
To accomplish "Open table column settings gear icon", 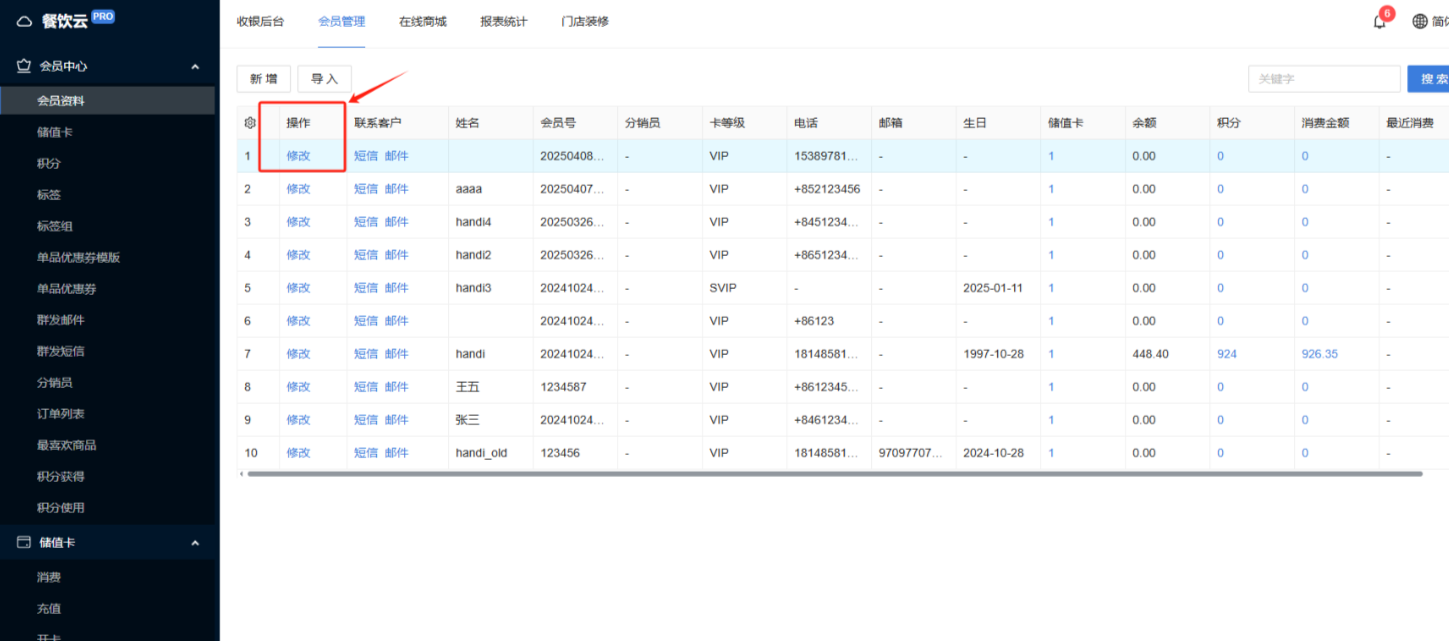I will click(x=250, y=123).
